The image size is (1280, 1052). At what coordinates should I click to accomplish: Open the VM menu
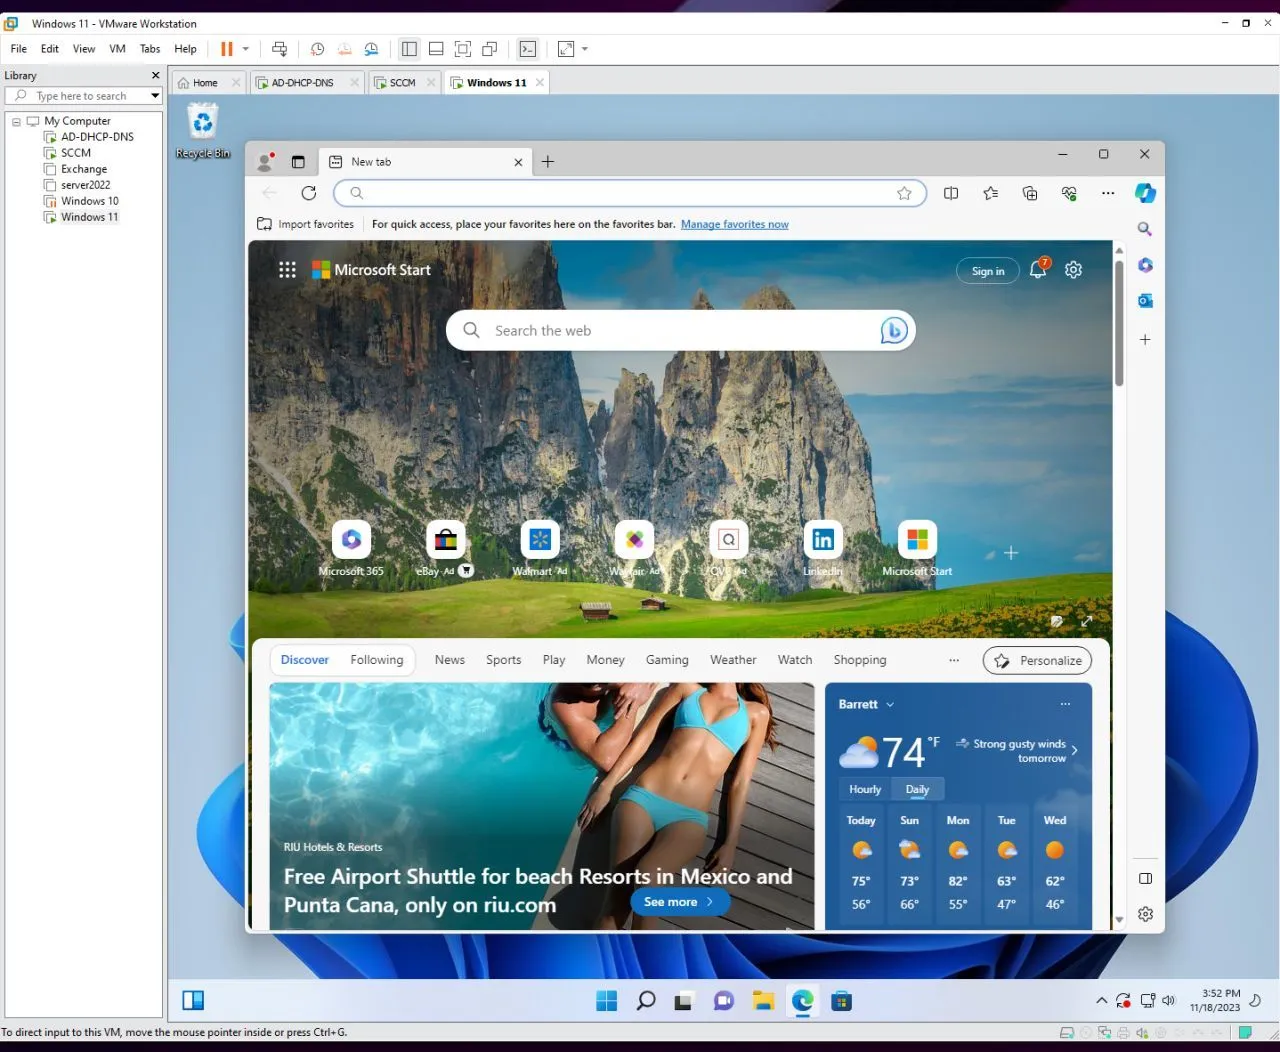(x=117, y=49)
